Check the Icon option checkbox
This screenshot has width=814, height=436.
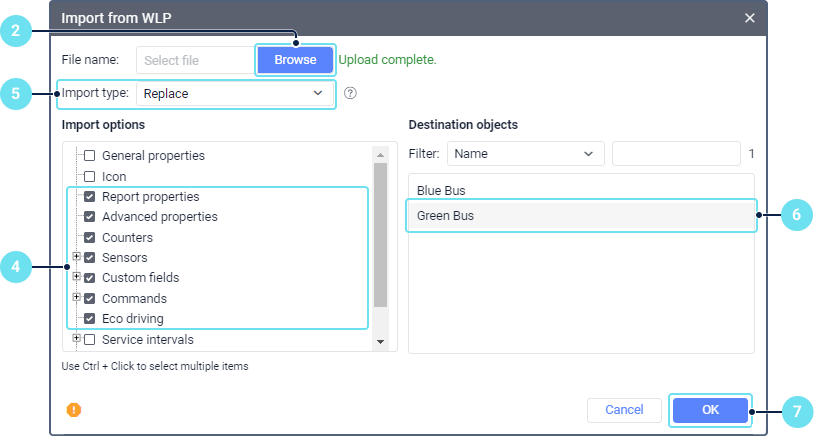pos(90,177)
